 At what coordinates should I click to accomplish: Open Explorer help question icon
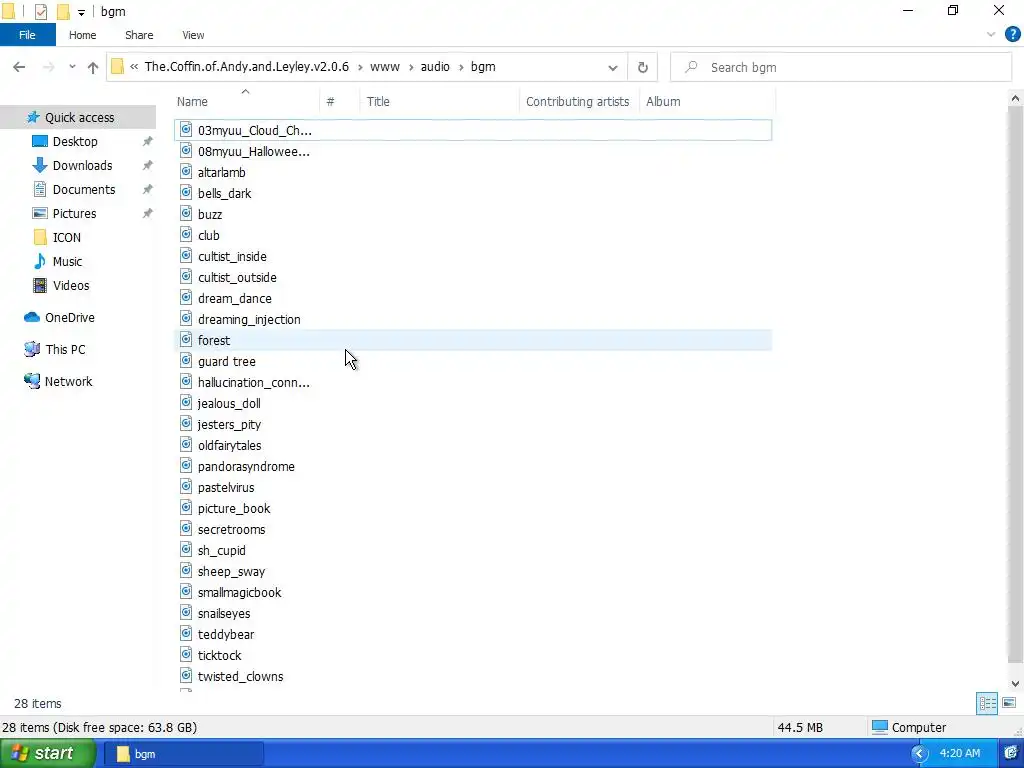[x=1012, y=35]
